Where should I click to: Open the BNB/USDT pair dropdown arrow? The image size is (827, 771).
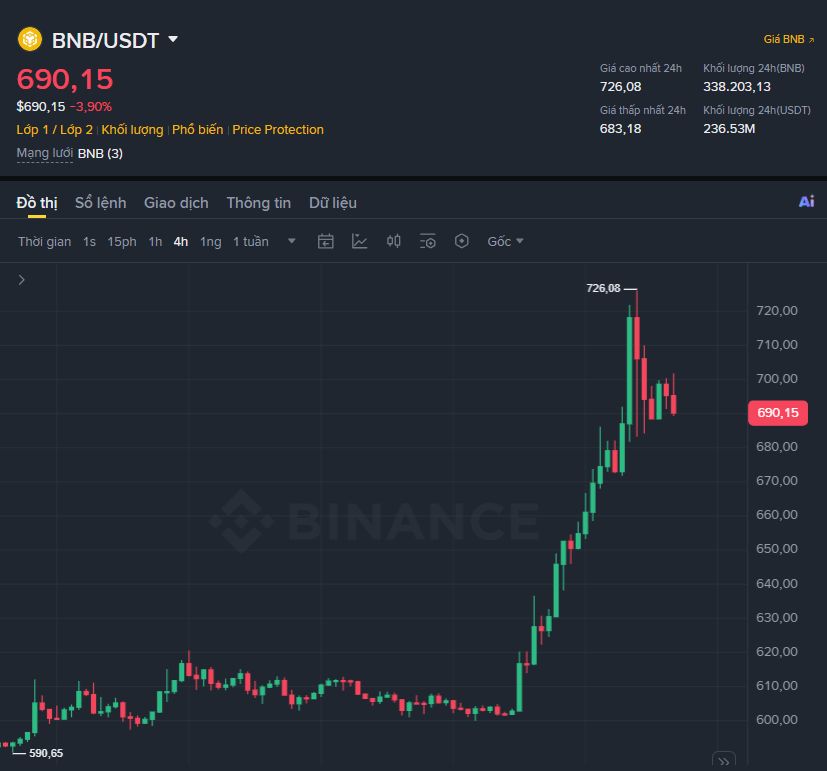[173, 39]
